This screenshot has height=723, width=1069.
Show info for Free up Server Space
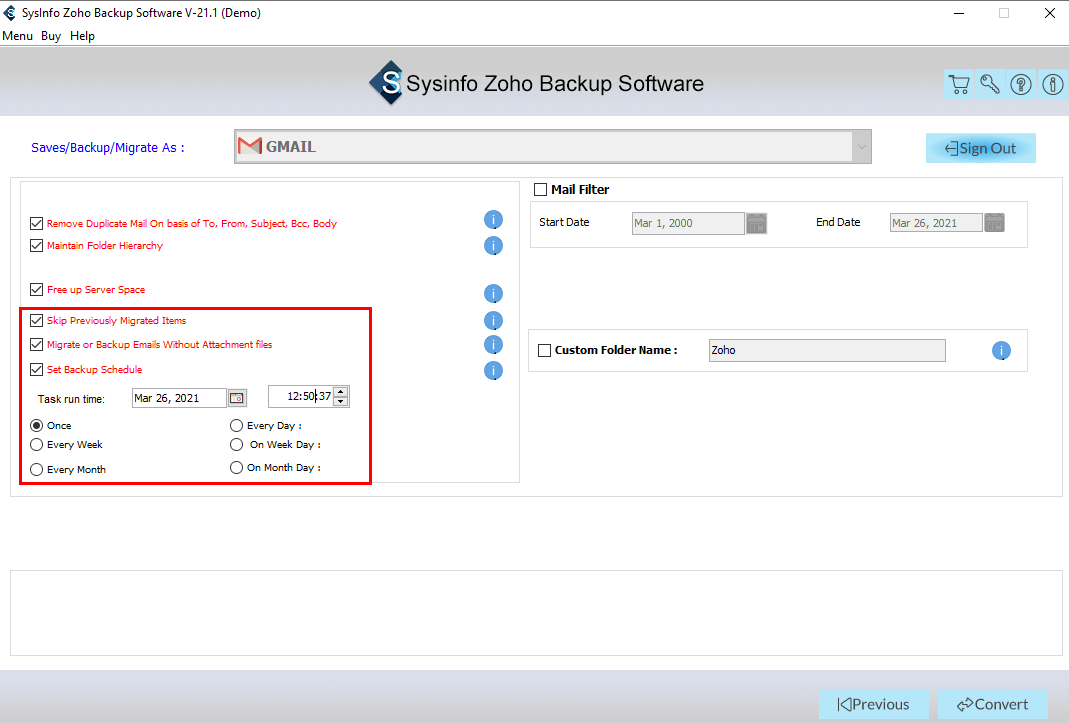[x=493, y=293]
